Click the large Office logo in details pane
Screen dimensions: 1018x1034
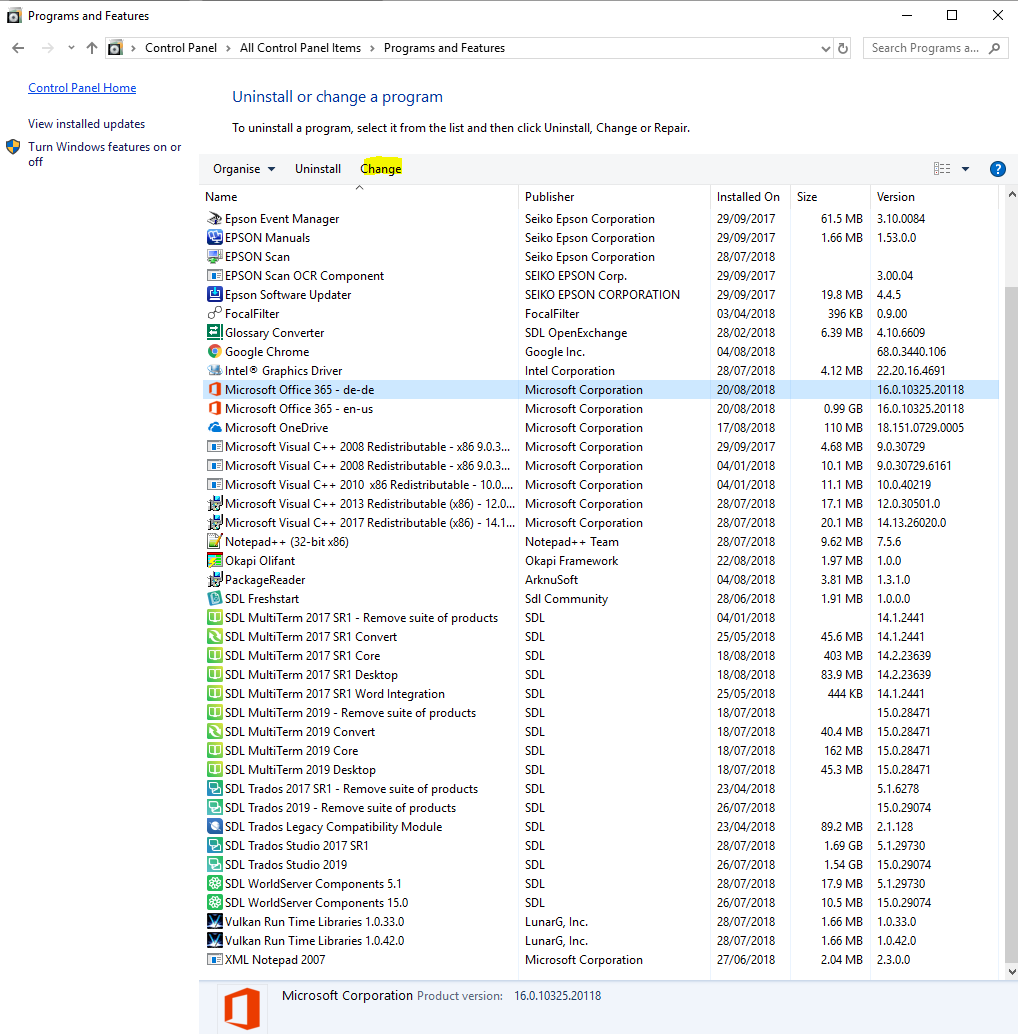point(241,1009)
